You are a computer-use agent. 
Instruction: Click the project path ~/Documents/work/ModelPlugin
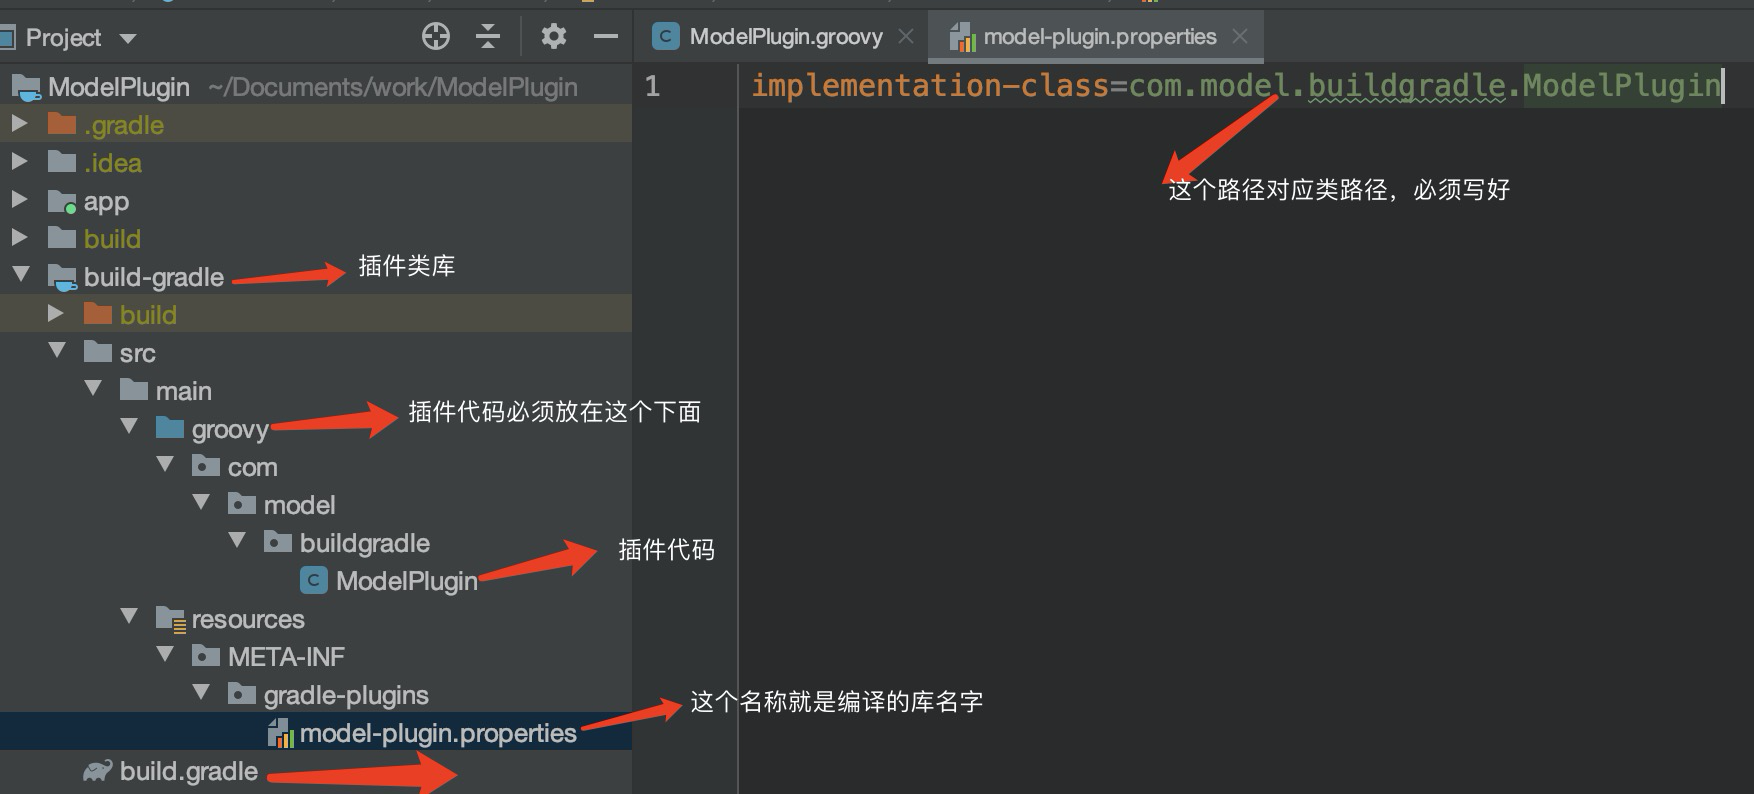[x=393, y=87]
